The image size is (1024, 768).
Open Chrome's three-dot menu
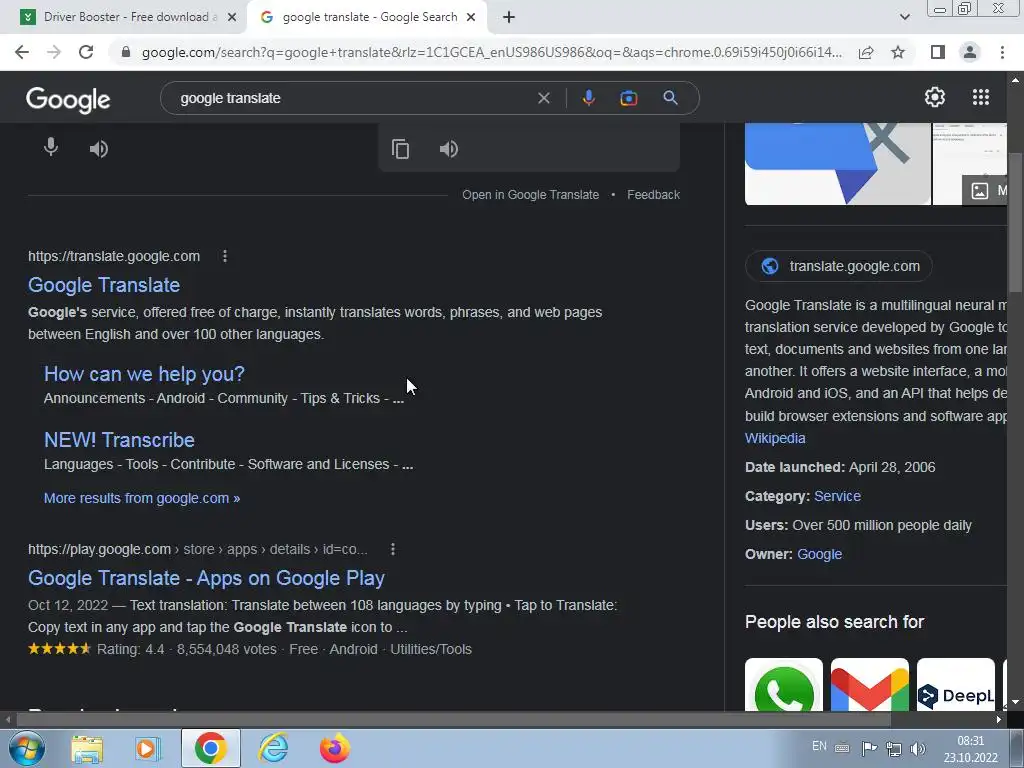1002,52
